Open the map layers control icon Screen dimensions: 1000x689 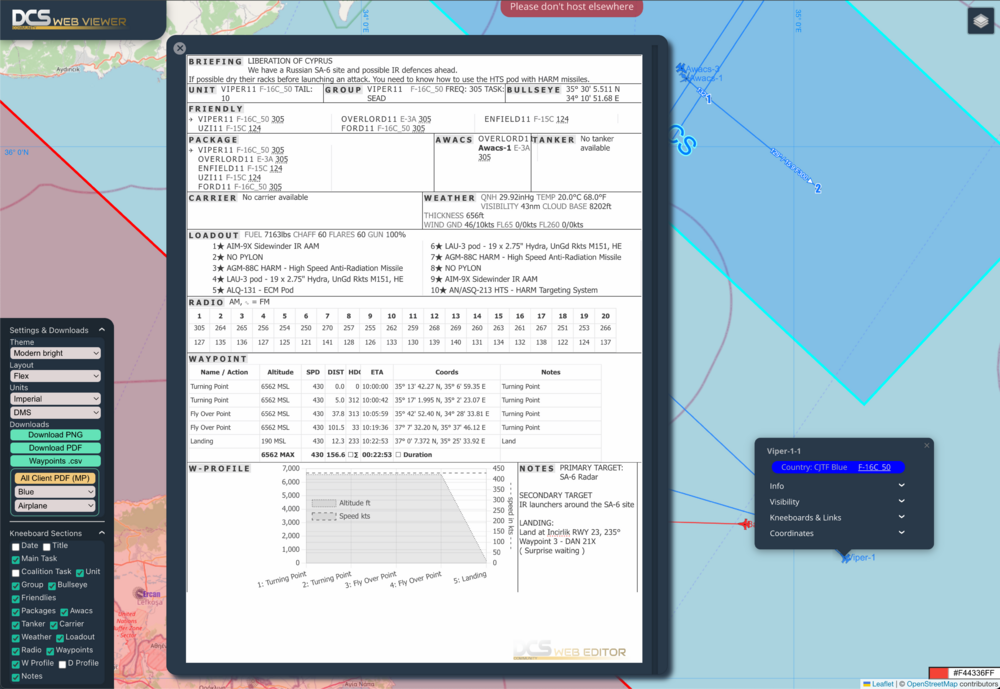pos(980,21)
